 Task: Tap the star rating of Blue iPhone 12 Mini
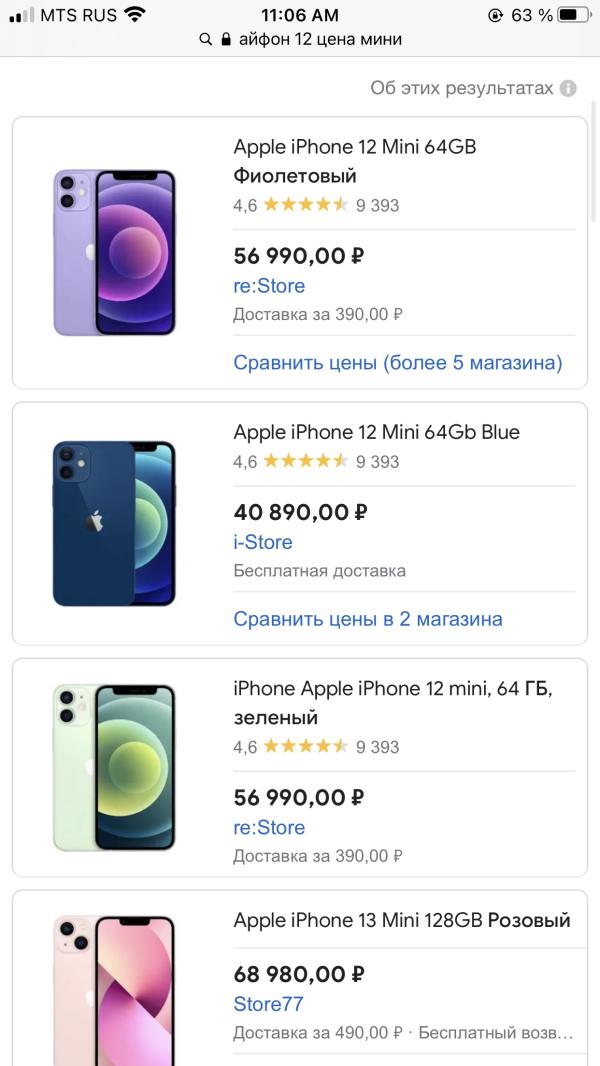click(306, 462)
